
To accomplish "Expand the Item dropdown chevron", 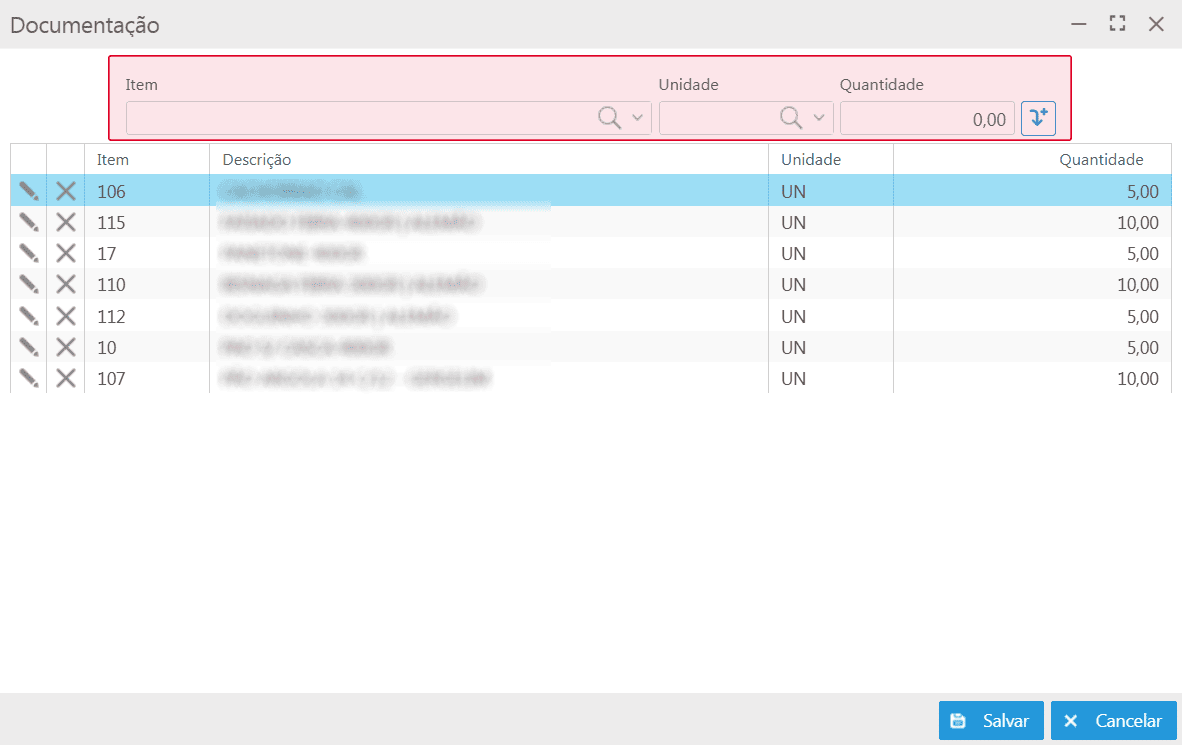I will point(638,118).
